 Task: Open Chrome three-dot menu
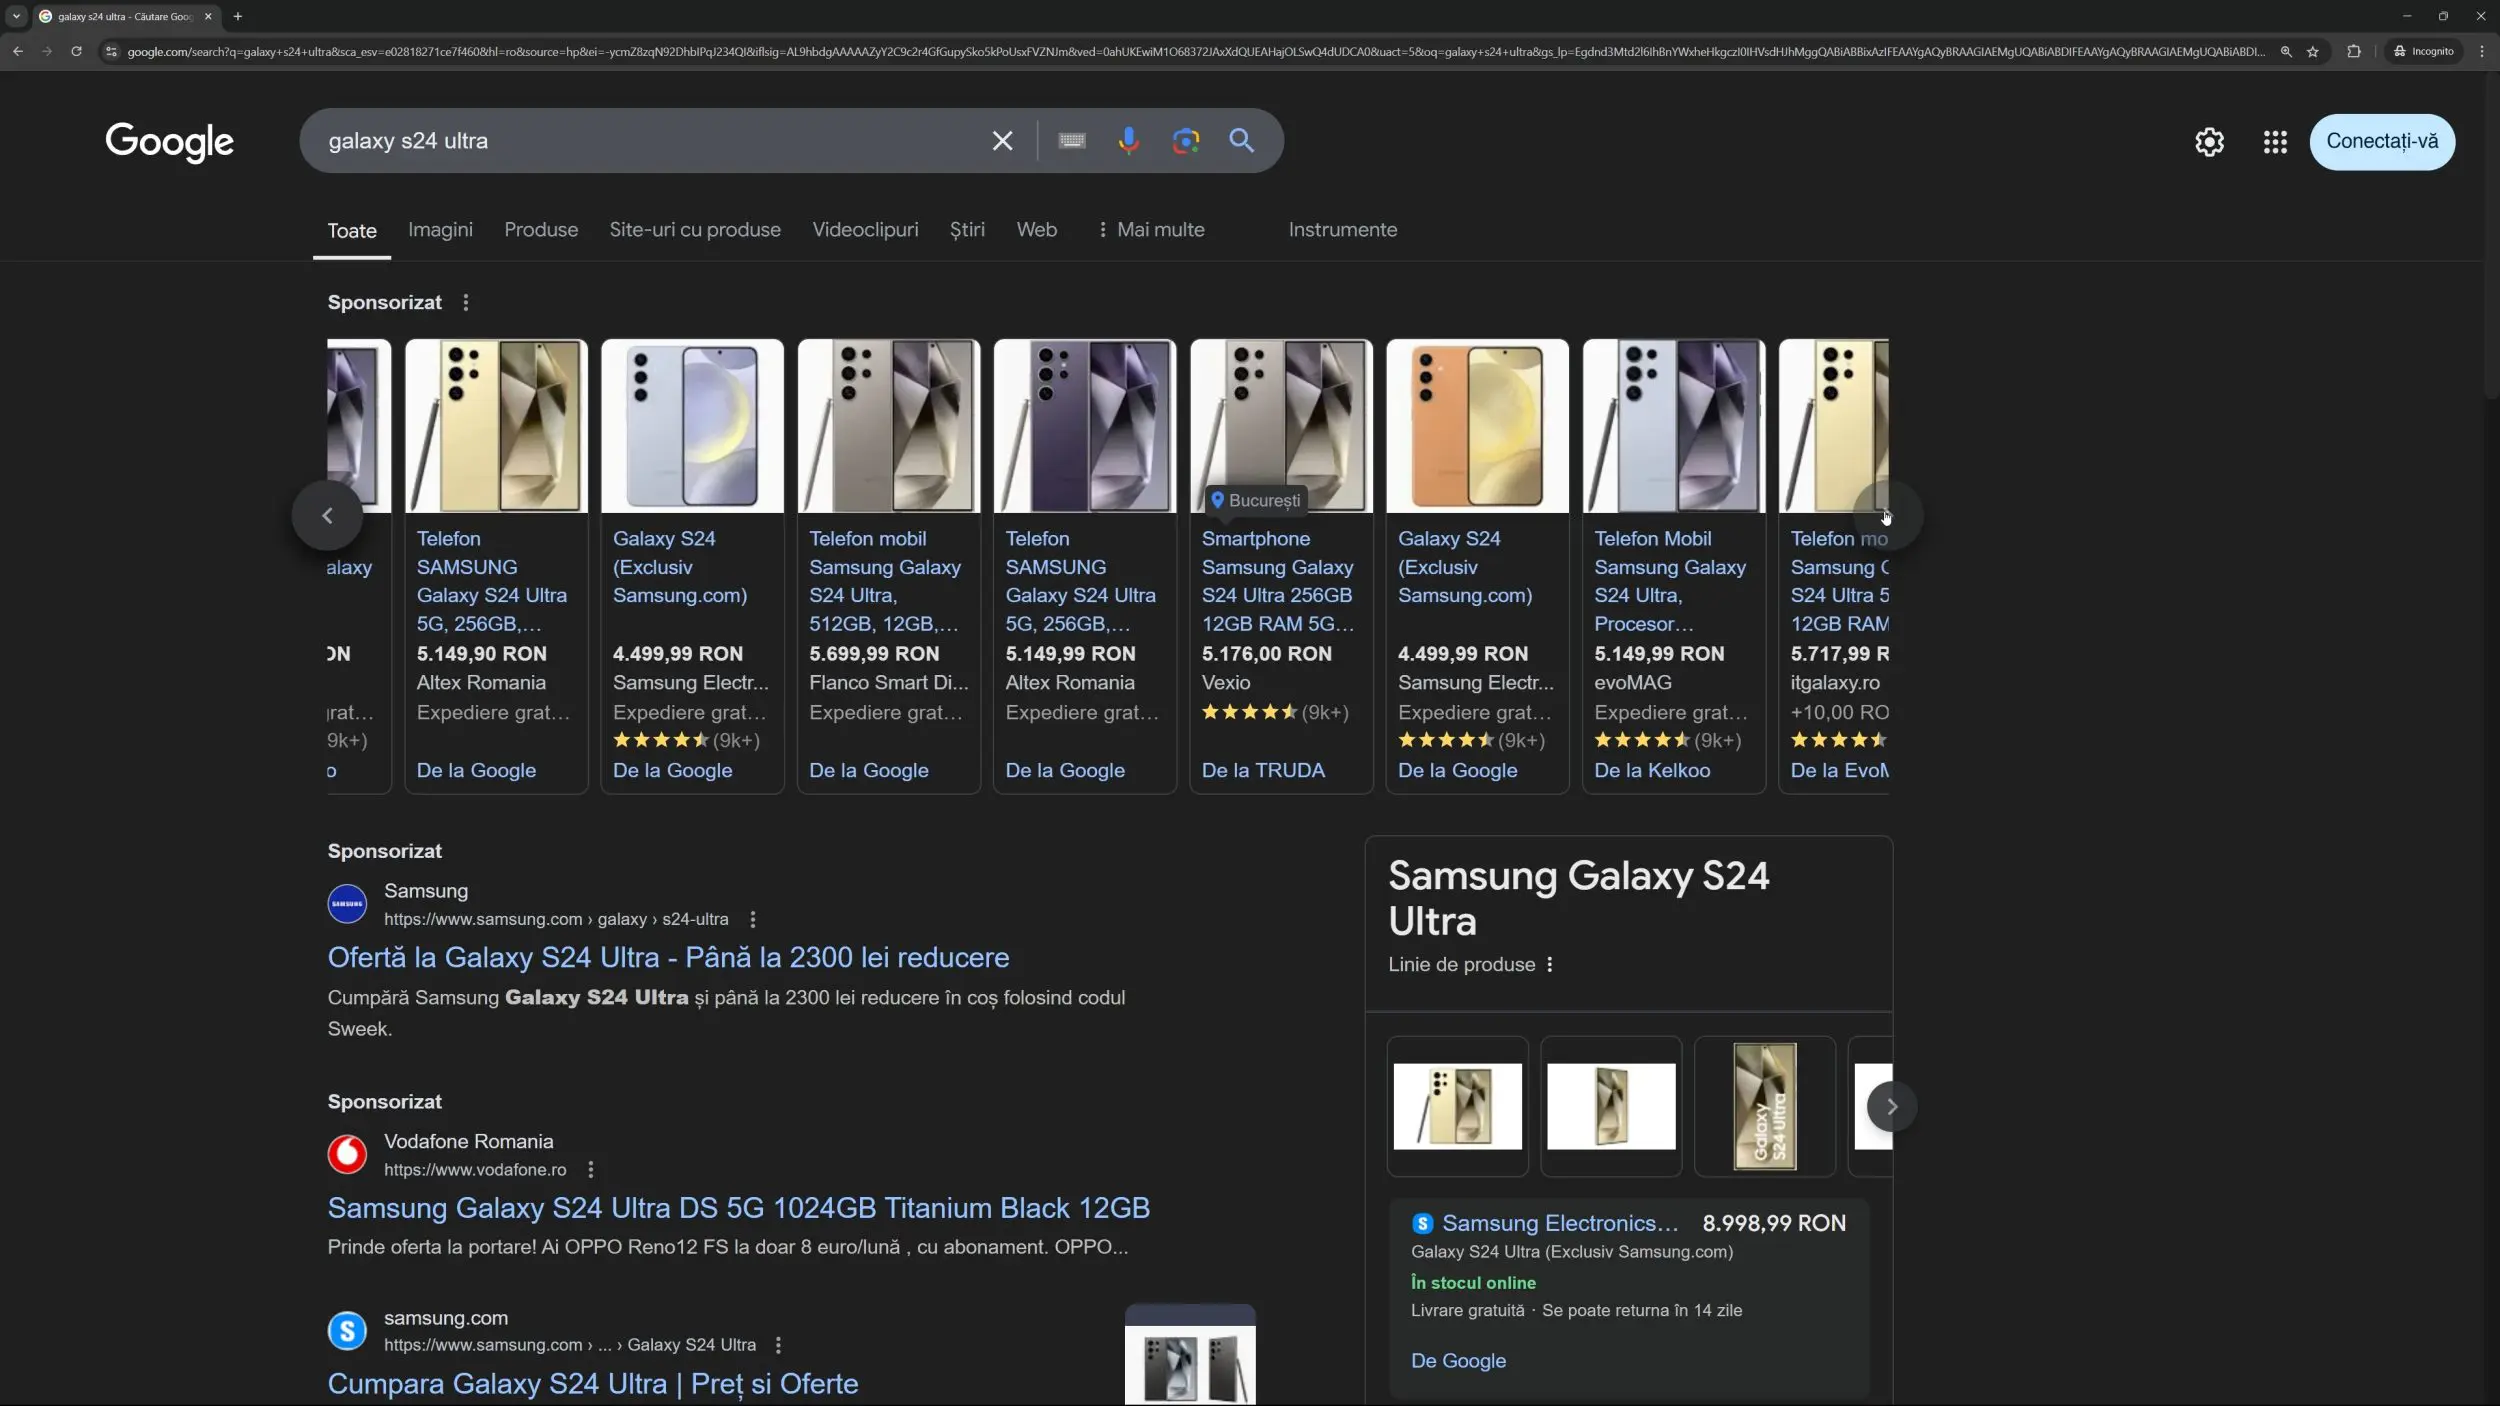pos(2482,51)
